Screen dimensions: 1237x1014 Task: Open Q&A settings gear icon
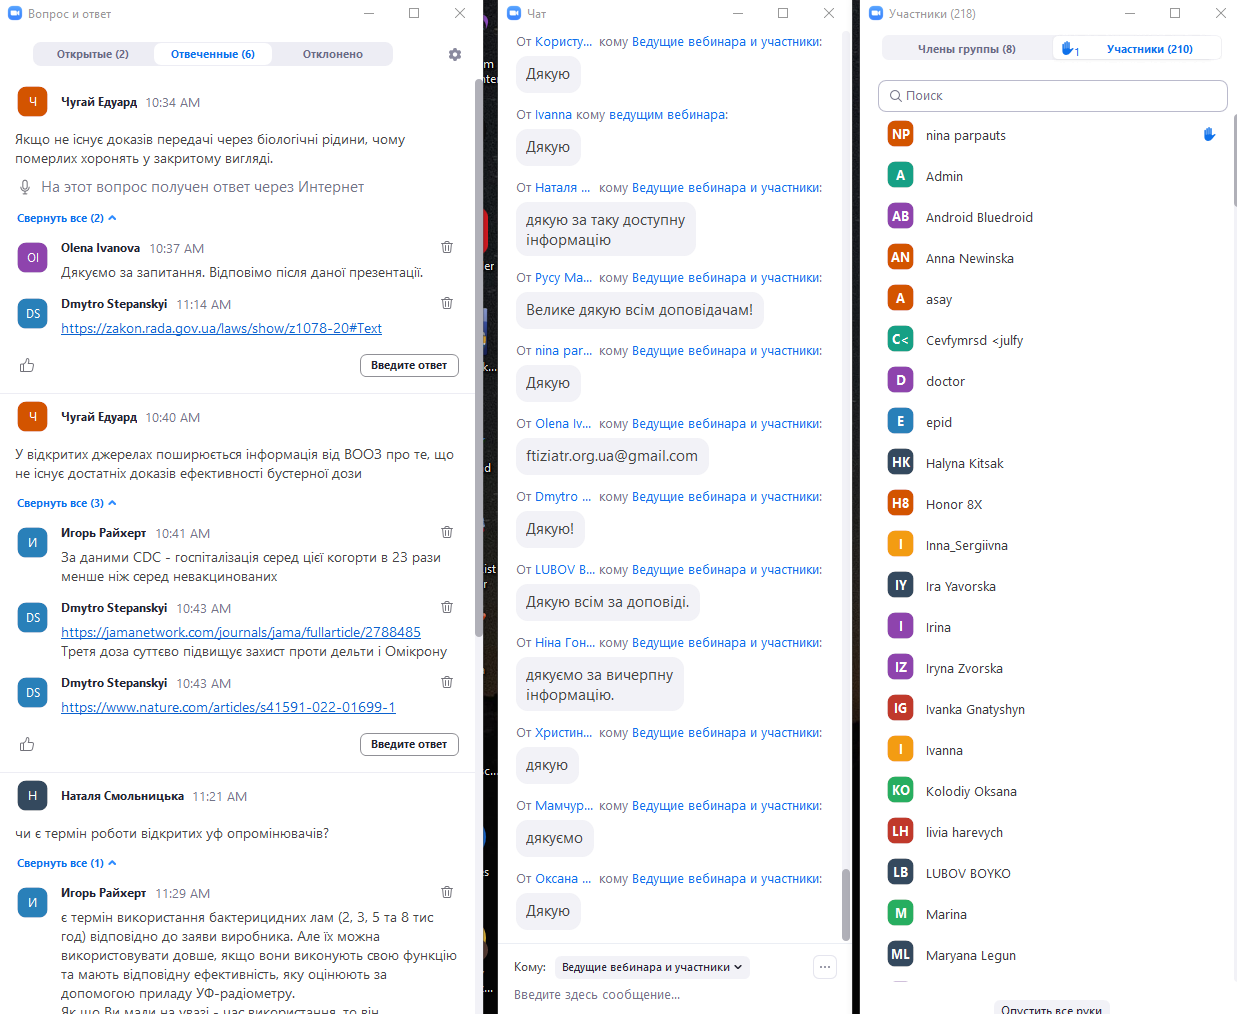tap(455, 55)
